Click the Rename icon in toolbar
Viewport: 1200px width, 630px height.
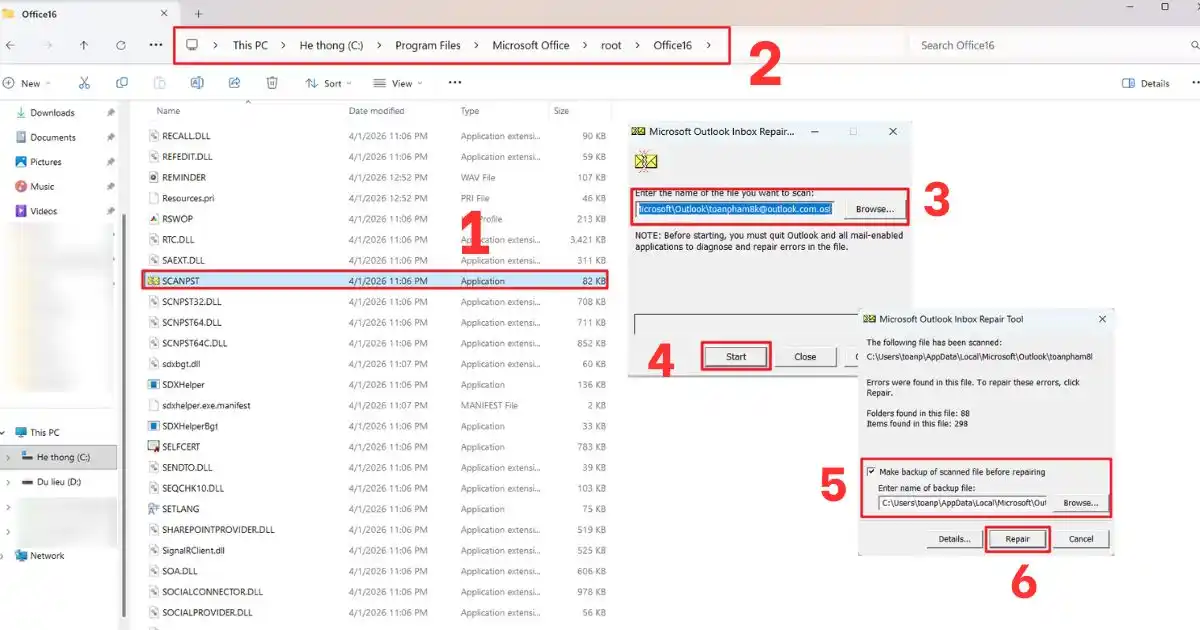197,83
